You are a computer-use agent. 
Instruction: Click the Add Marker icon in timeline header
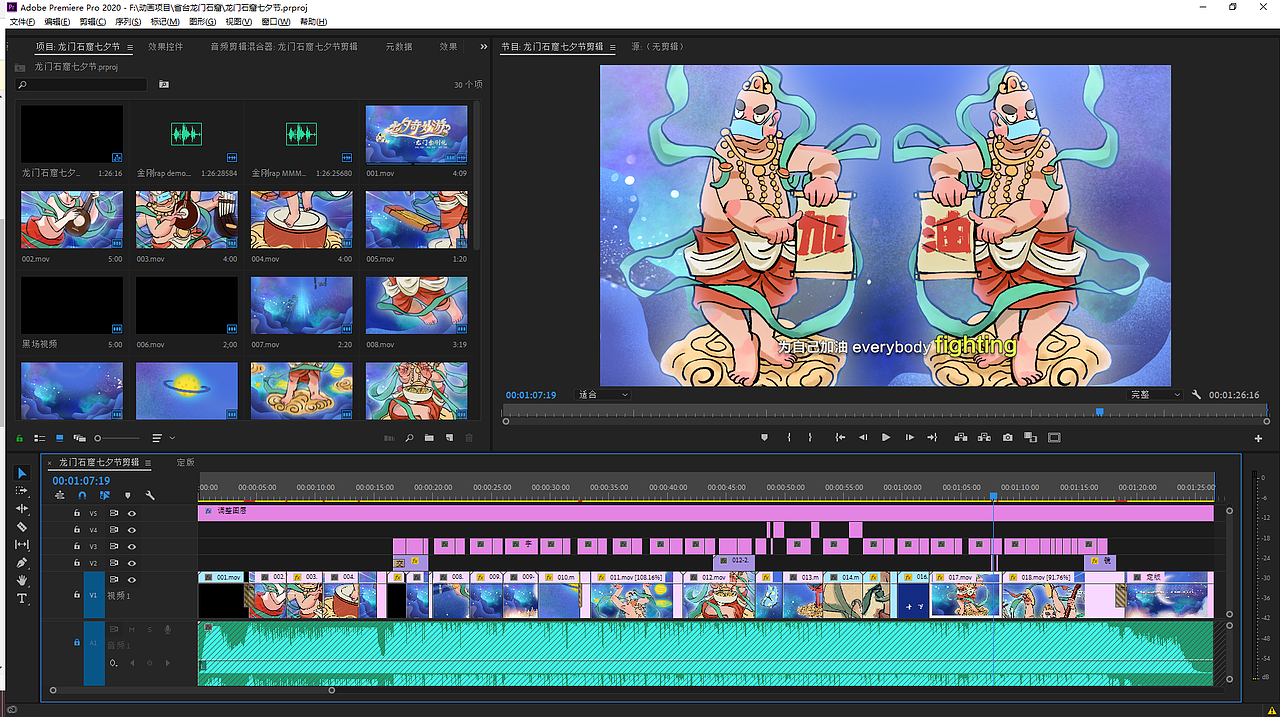(127, 495)
